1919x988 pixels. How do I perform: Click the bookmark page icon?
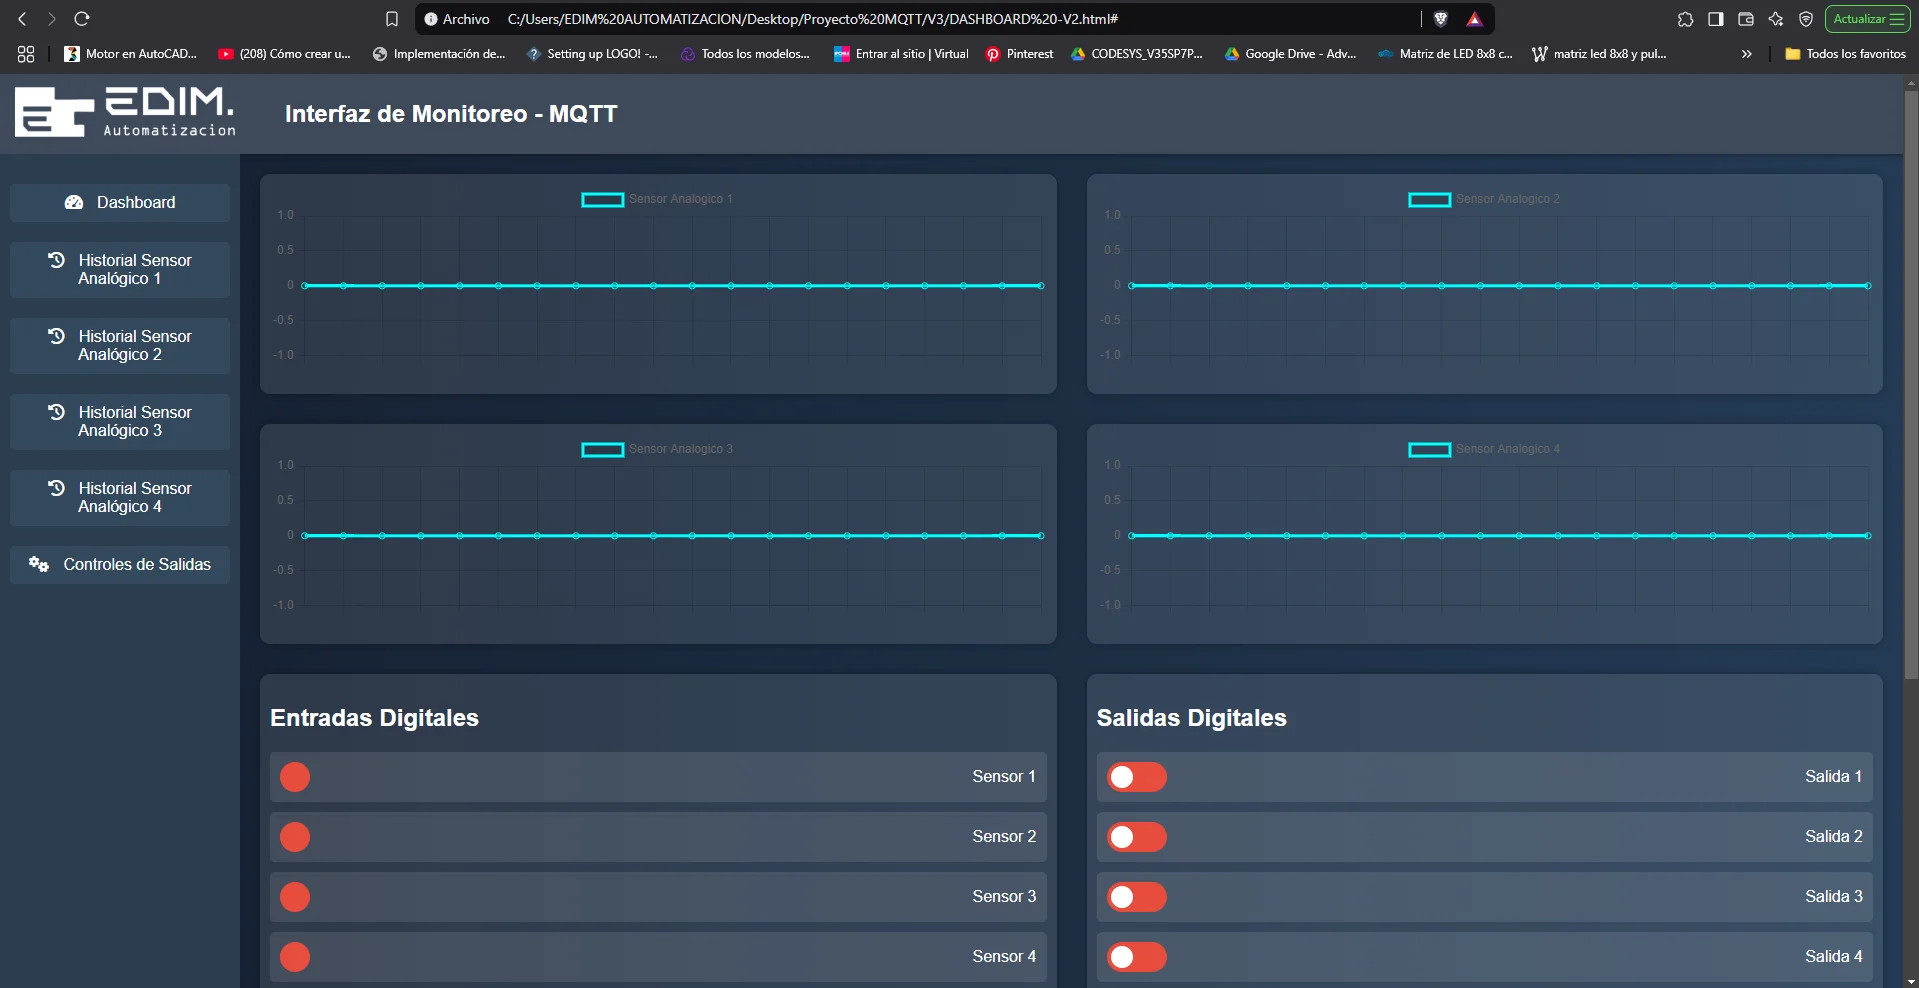pos(392,19)
